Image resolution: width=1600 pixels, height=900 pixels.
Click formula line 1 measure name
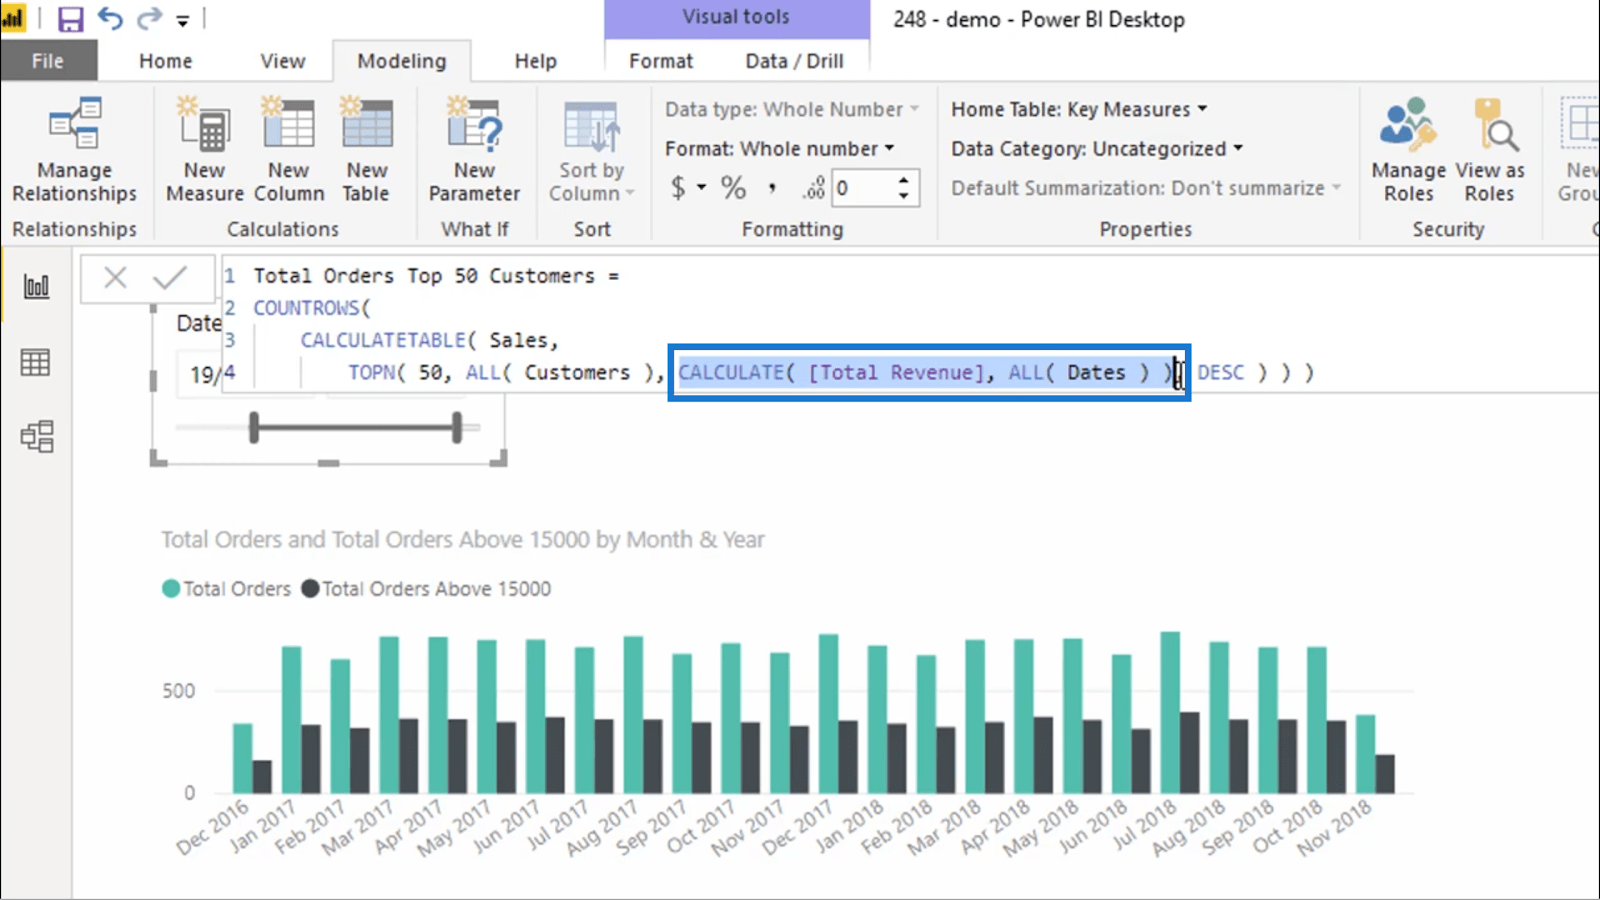tap(424, 275)
